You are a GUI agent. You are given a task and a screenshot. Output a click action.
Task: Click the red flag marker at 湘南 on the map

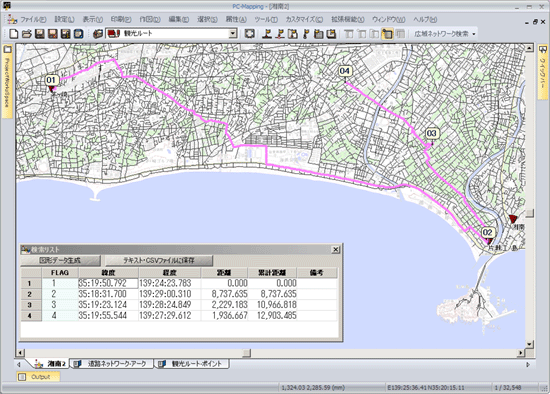pyautogui.click(x=513, y=219)
